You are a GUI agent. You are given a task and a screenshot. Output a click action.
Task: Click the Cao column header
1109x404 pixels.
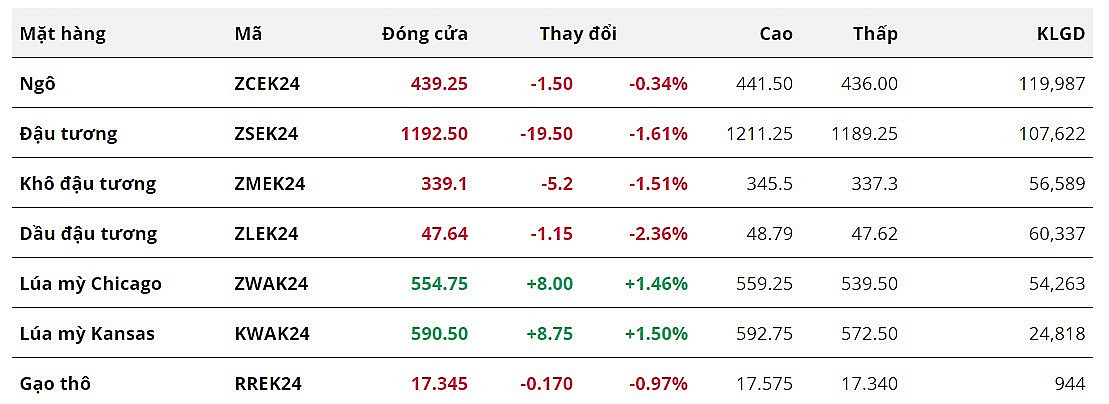[x=775, y=34]
